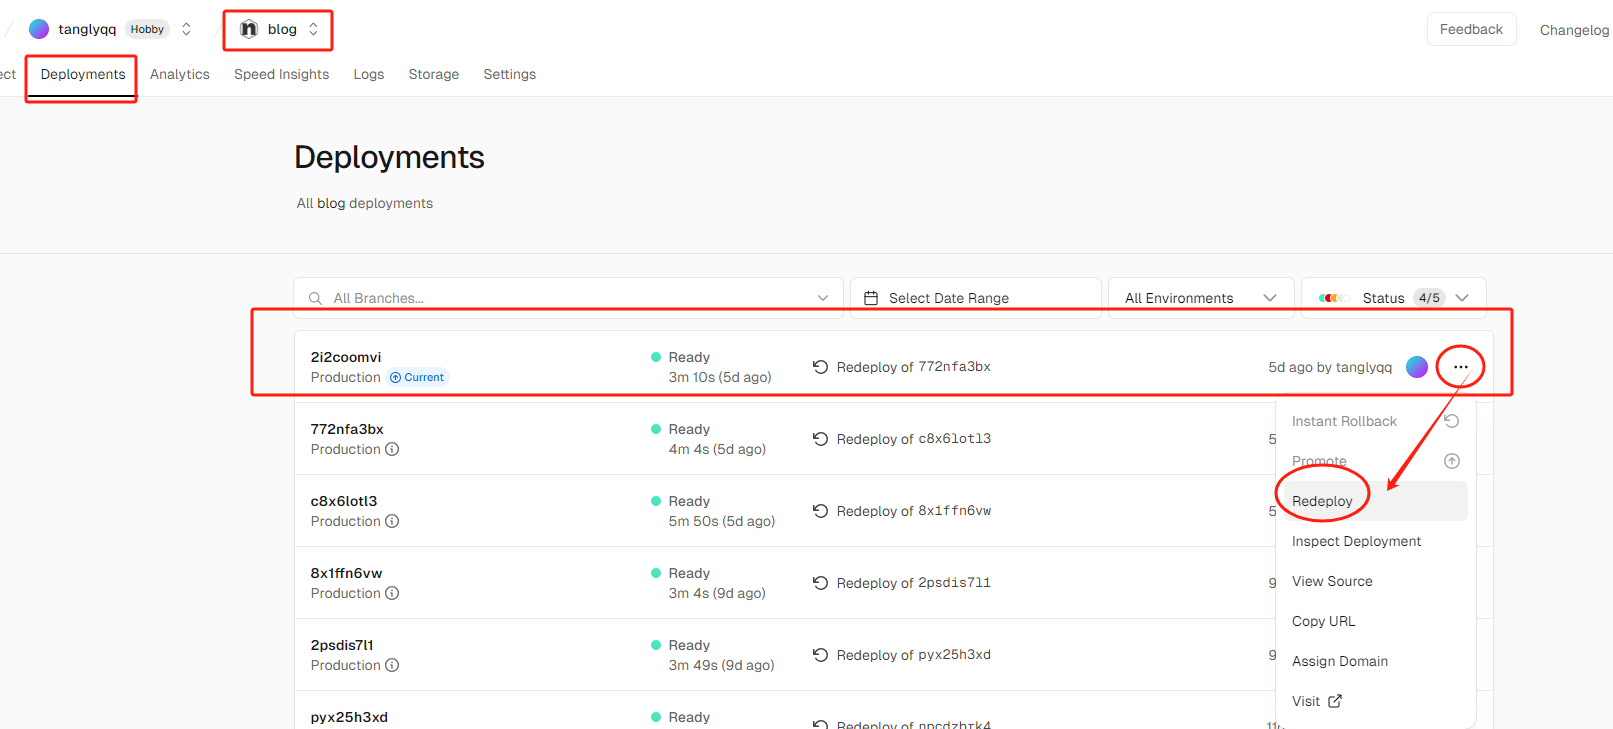The height and width of the screenshot is (729, 1613).
Task: Open the blog project switcher chevrons
Action: (x=313, y=29)
